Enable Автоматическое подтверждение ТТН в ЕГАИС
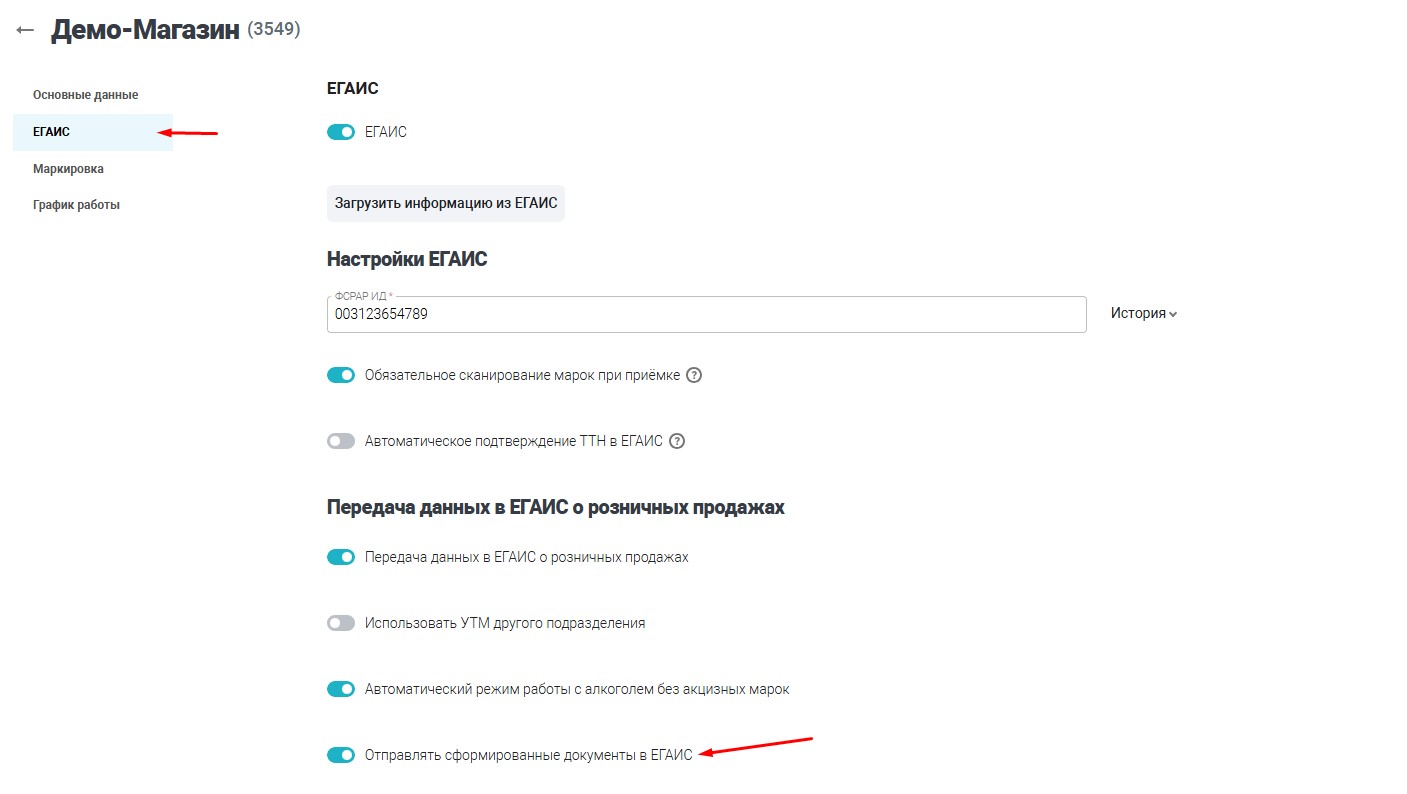1407x794 pixels. click(x=340, y=441)
